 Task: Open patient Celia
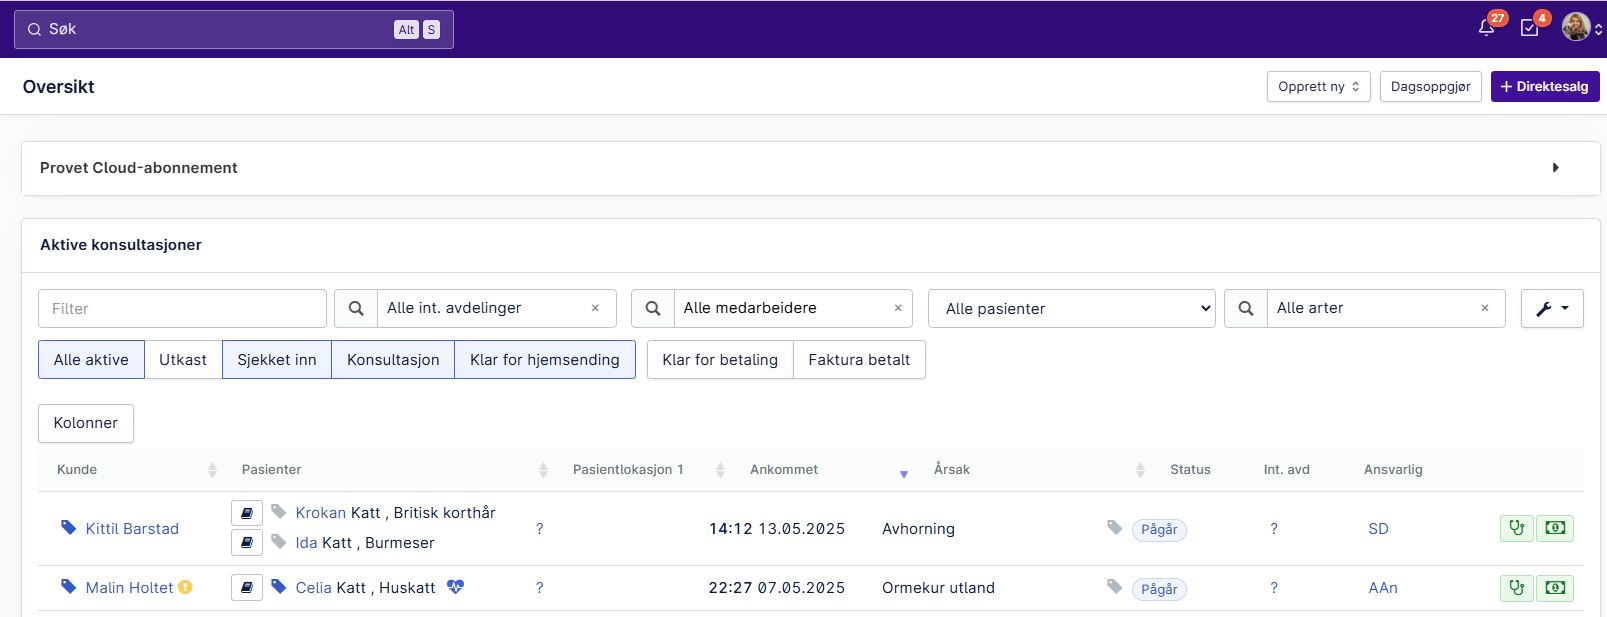(313, 588)
